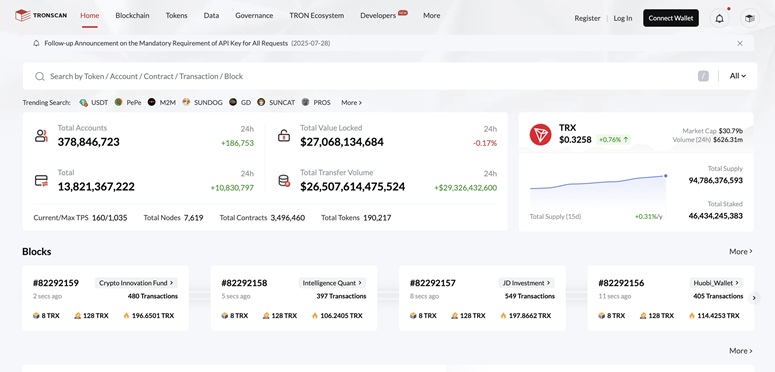Open block #82292159 link
Image resolution: width=775 pixels, height=372 pixels.
click(x=56, y=283)
